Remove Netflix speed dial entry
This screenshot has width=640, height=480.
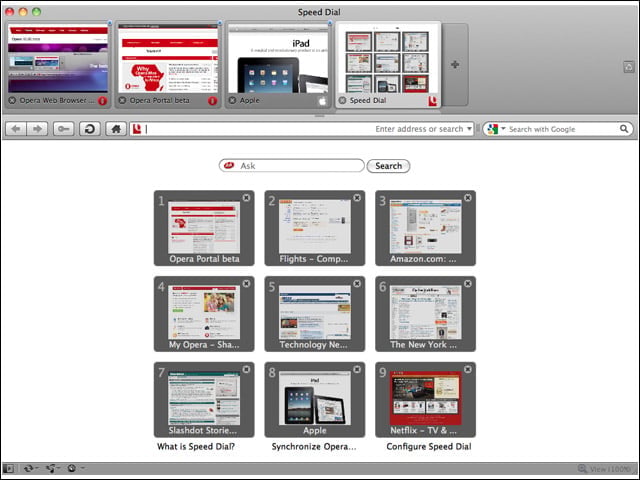[468, 369]
